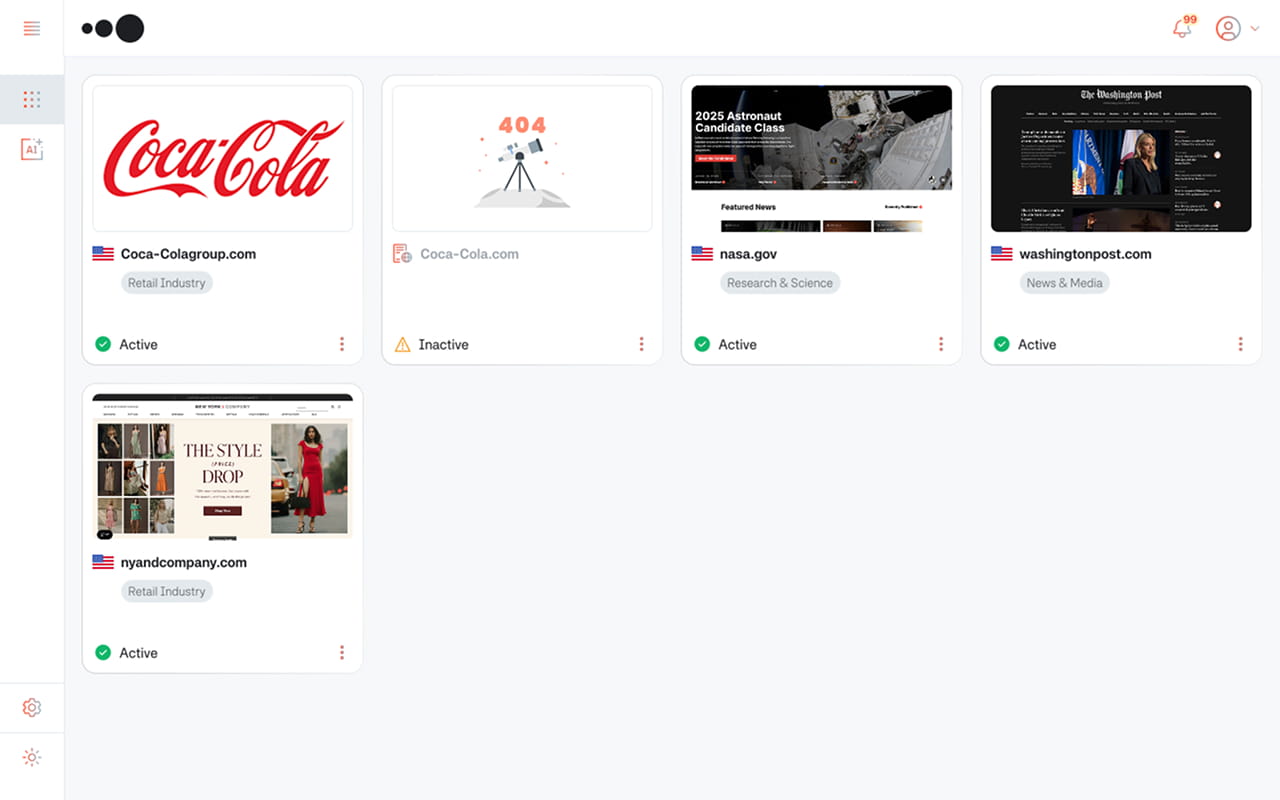Open the washingtonpost.com title link
Image resolution: width=1280 pixels, height=800 pixels.
pyautogui.click(x=1085, y=254)
